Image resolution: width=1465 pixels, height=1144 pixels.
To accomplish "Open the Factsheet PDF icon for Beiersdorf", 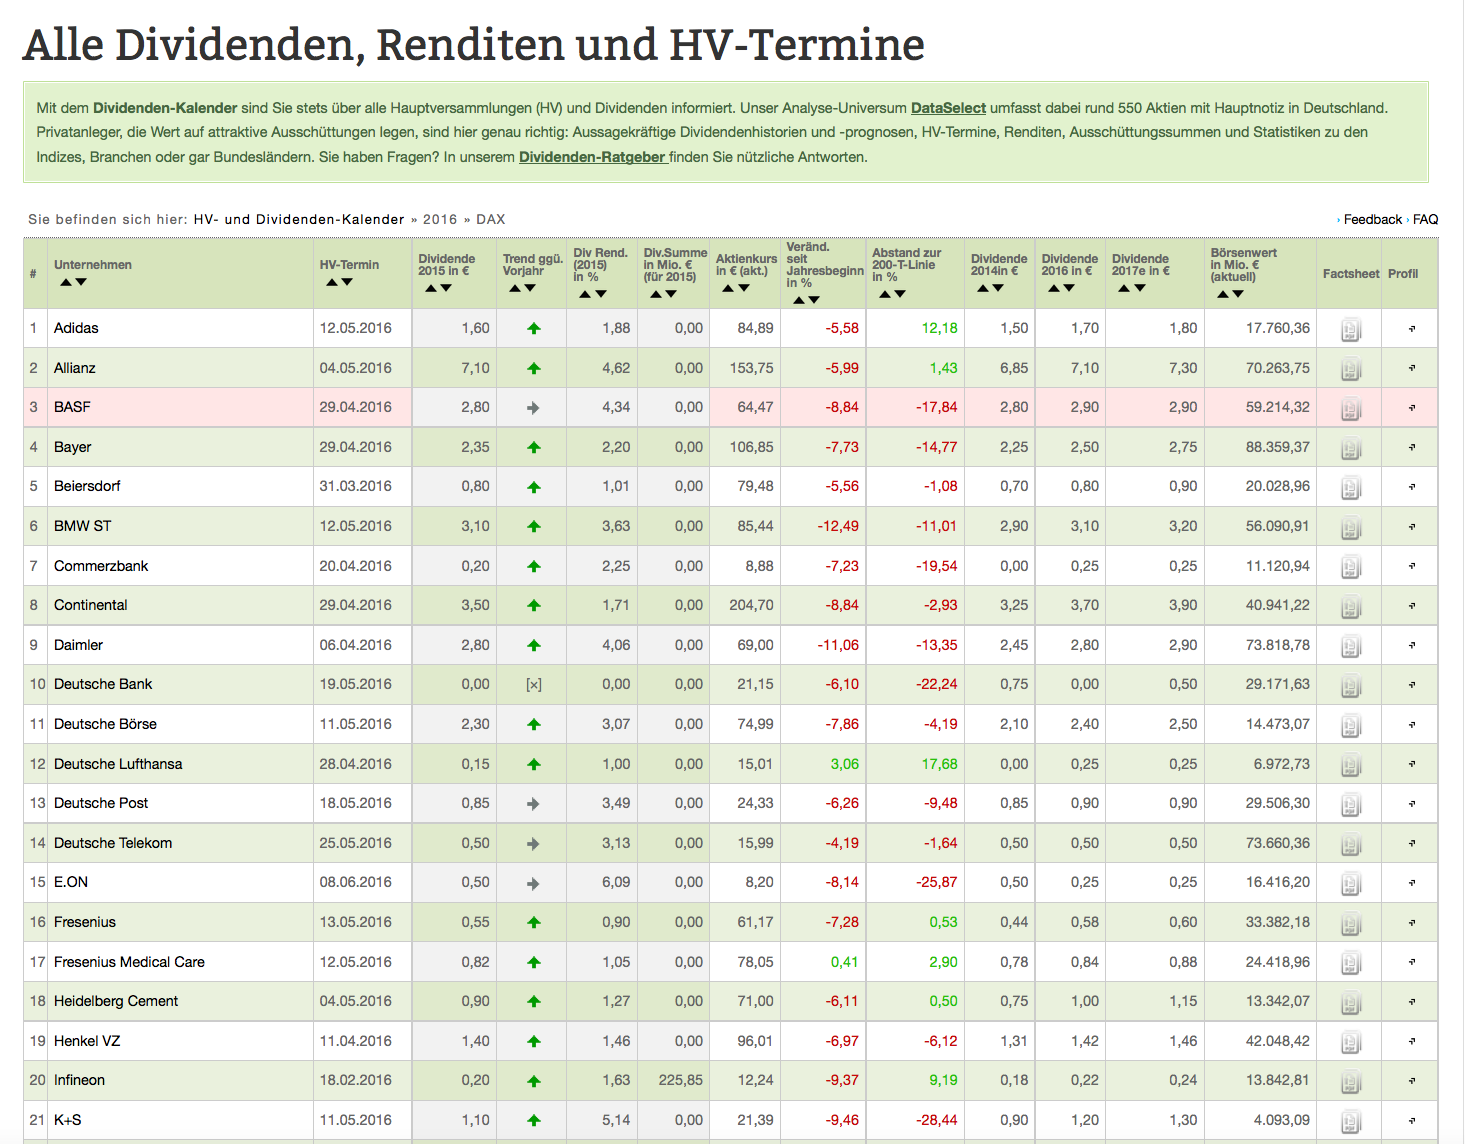I will pos(1351,487).
